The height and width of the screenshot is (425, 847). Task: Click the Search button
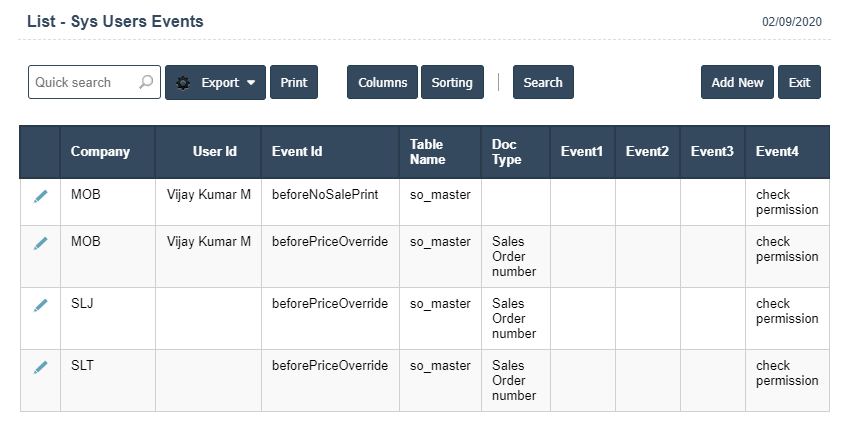coord(543,83)
